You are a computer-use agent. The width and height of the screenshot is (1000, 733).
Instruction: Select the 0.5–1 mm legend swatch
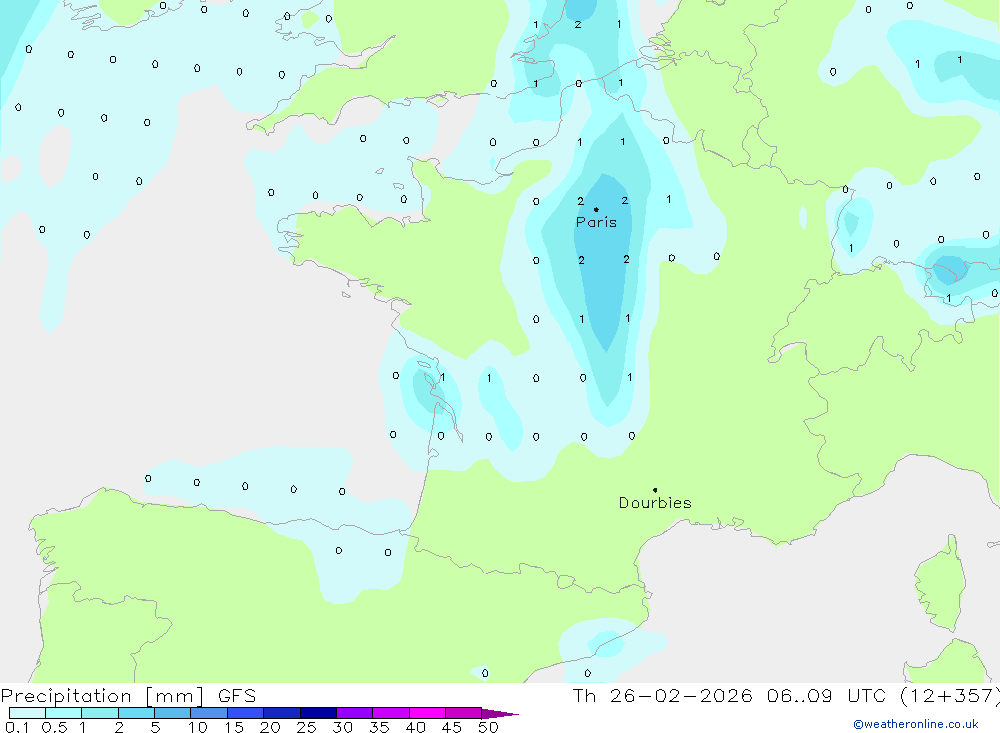tap(64, 713)
